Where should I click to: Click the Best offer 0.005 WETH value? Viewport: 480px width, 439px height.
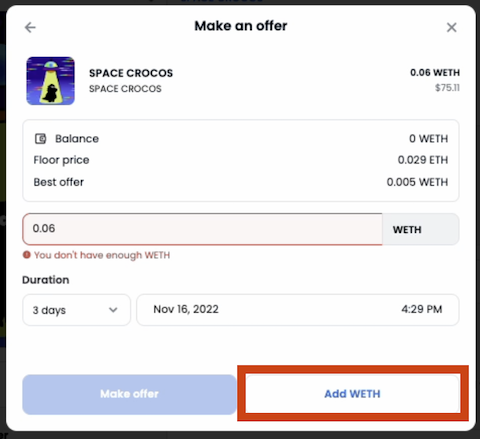coord(417,182)
